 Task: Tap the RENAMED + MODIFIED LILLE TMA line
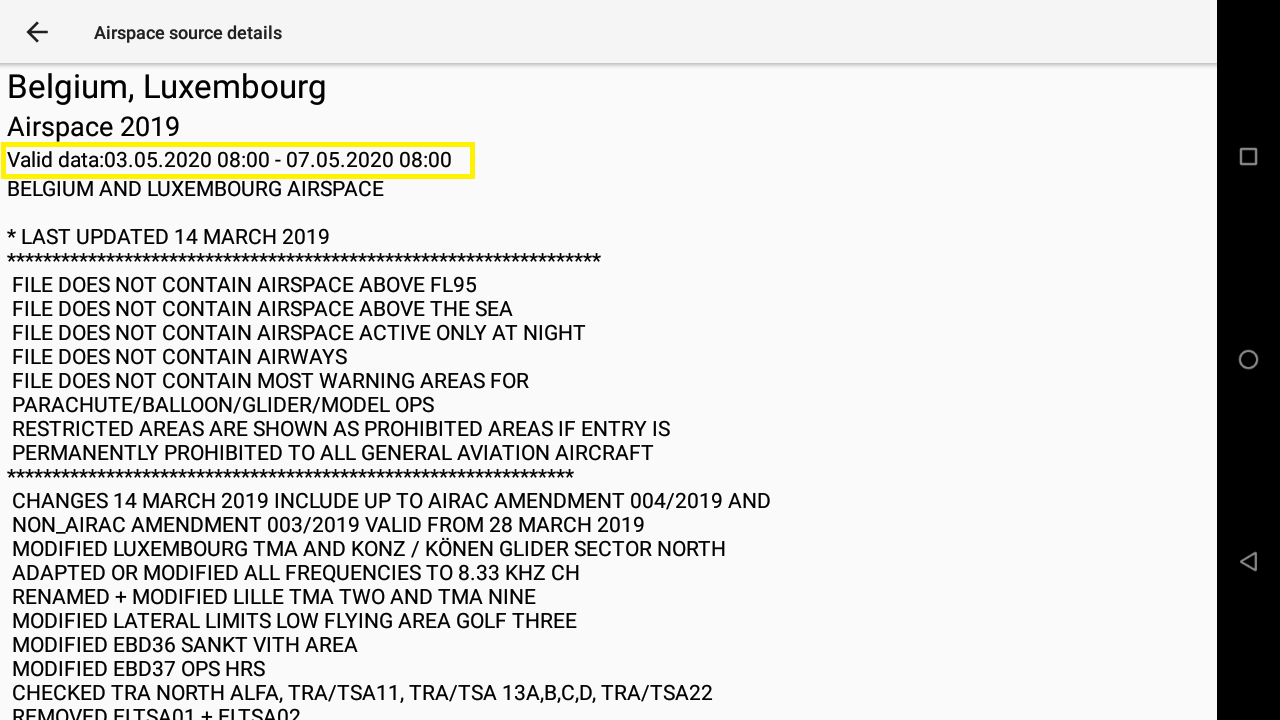[x=273, y=597]
